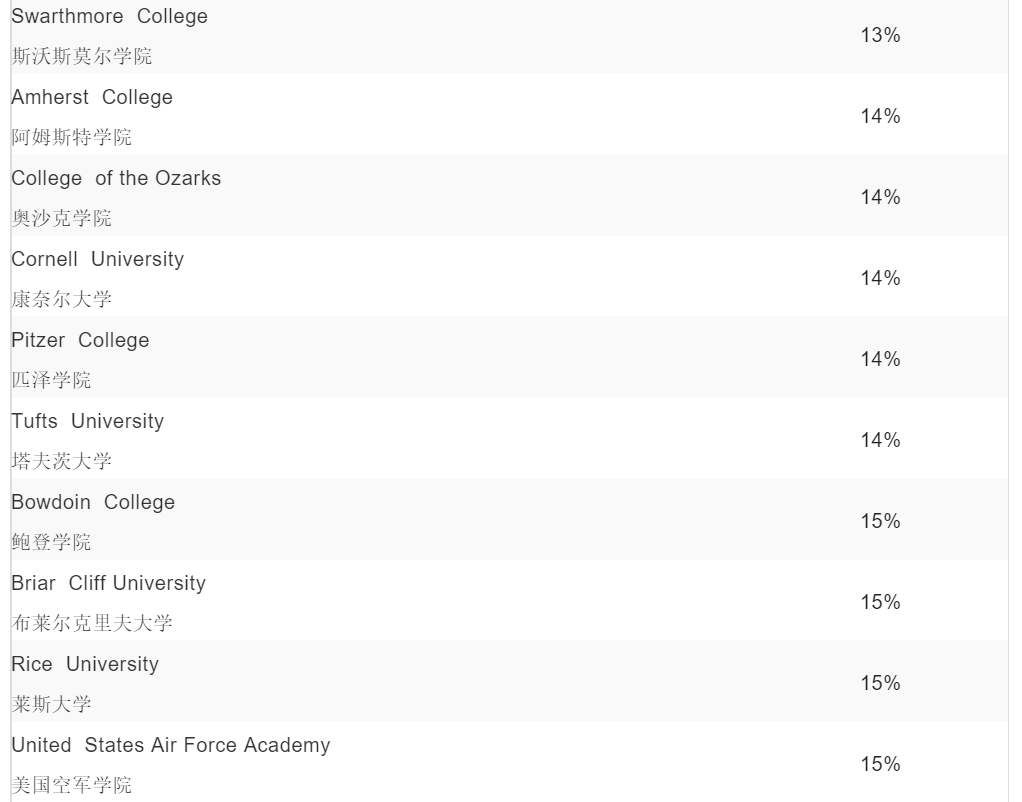Click the 14% value beside Cornell University
This screenshot has width=1022, height=802.
pyautogui.click(x=880, y=279)
